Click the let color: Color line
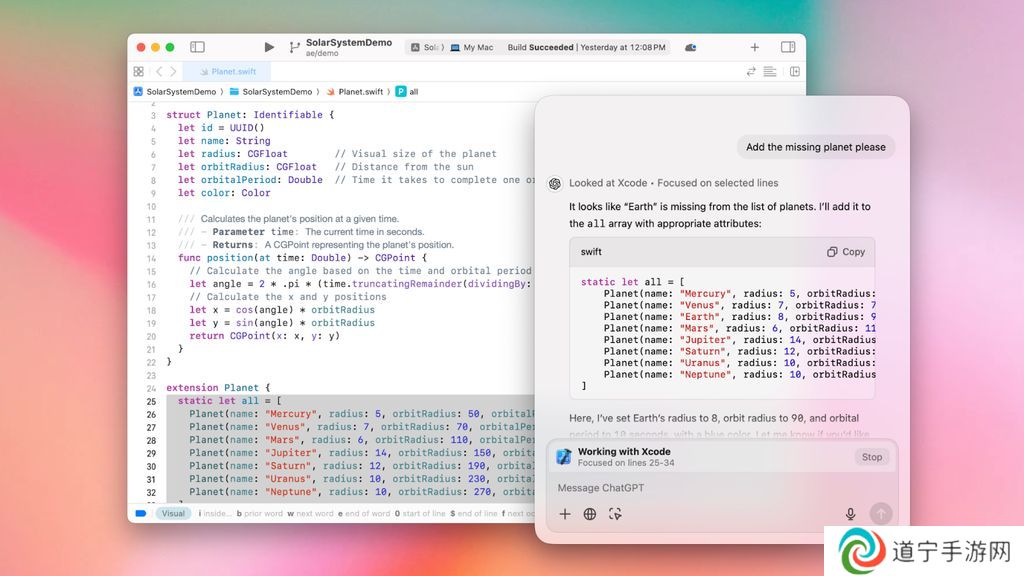This screenshot has height=576, width=1024. pyautogui.click(x=224, y=193)
